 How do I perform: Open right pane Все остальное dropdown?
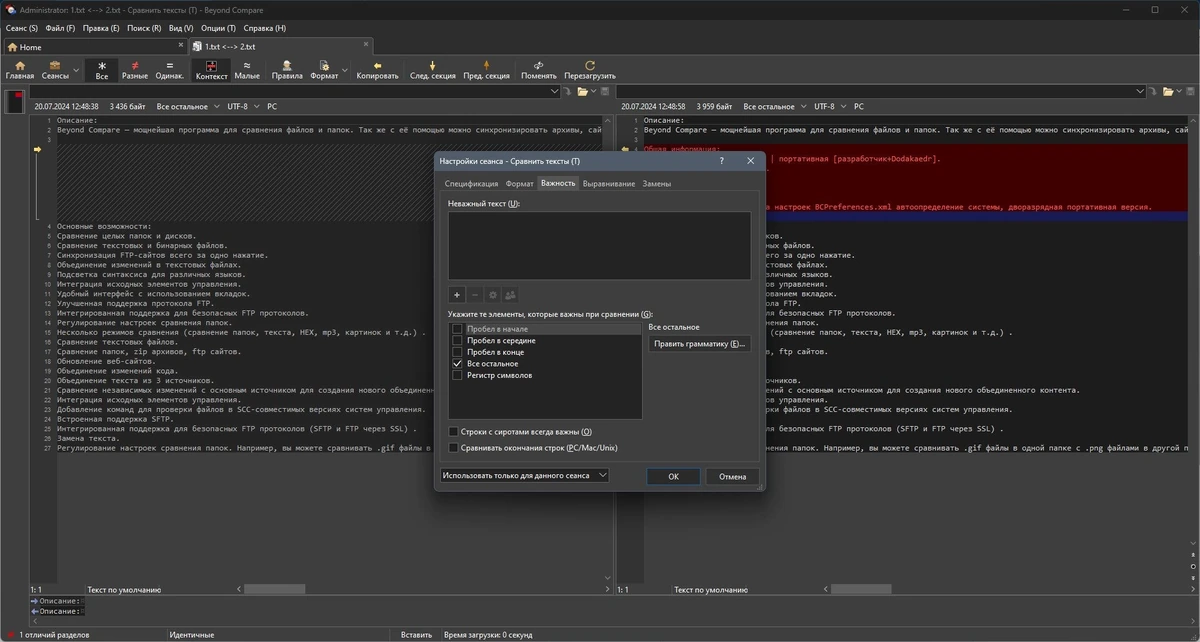tap(774, 106)
